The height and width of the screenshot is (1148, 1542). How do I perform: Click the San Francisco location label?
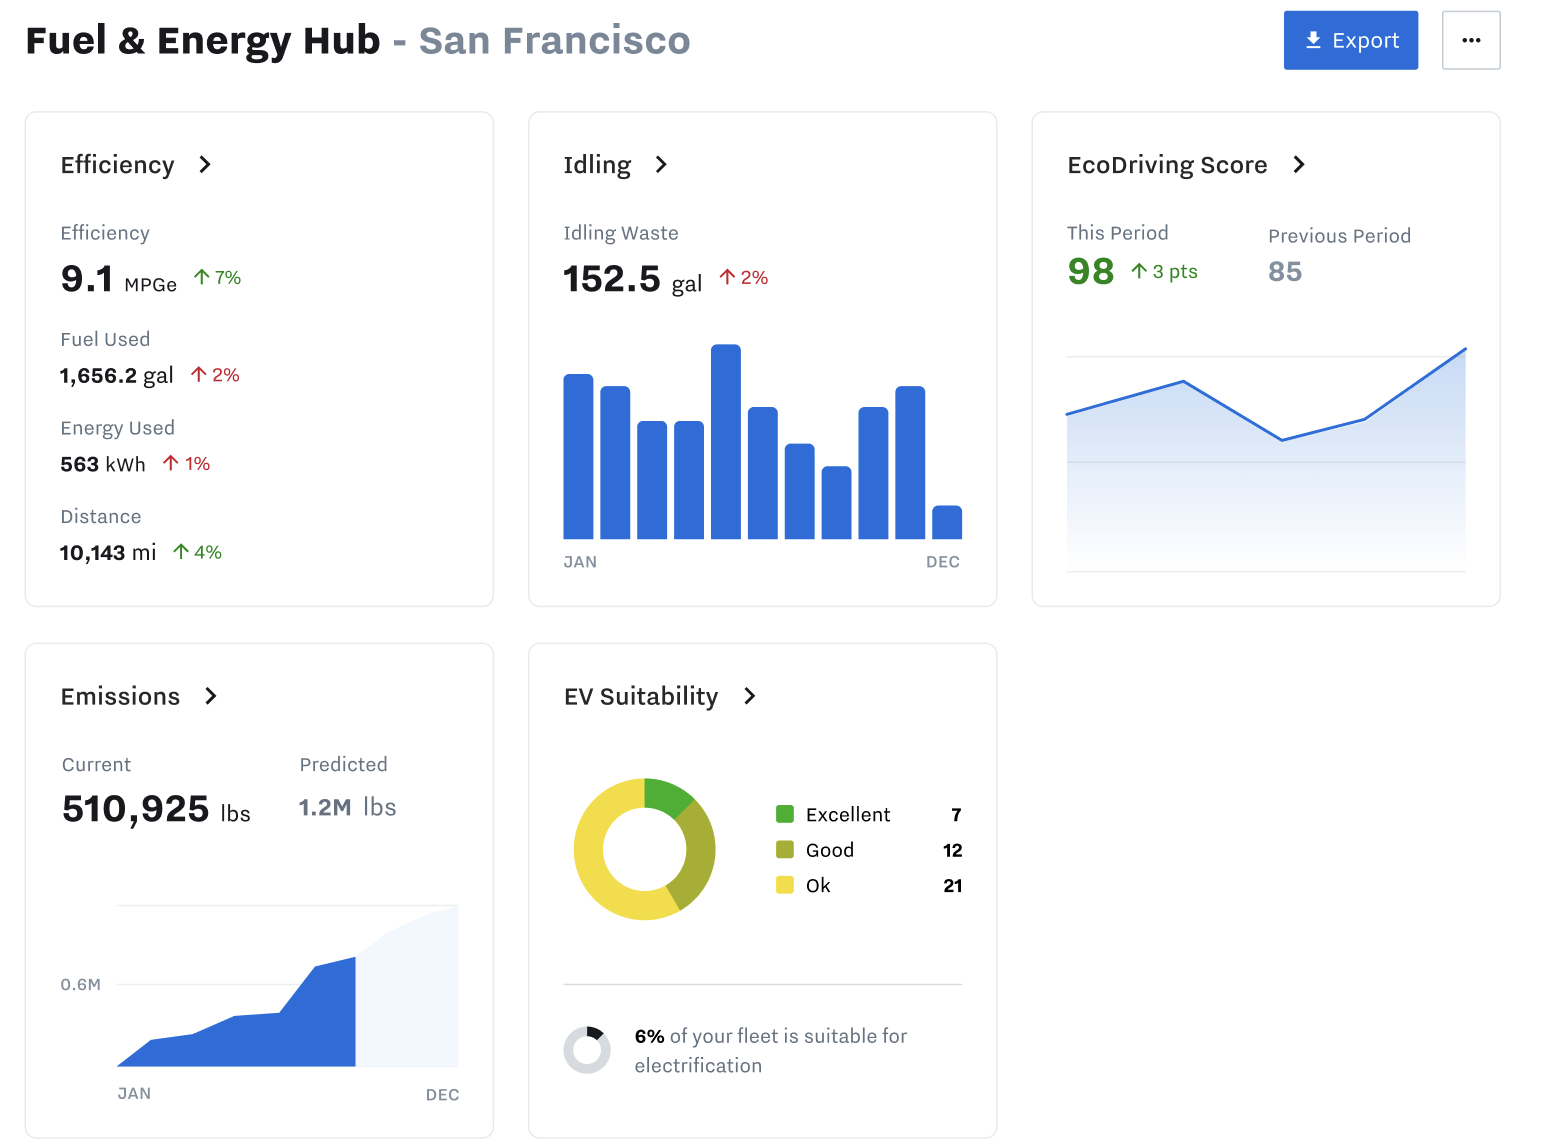554,40
